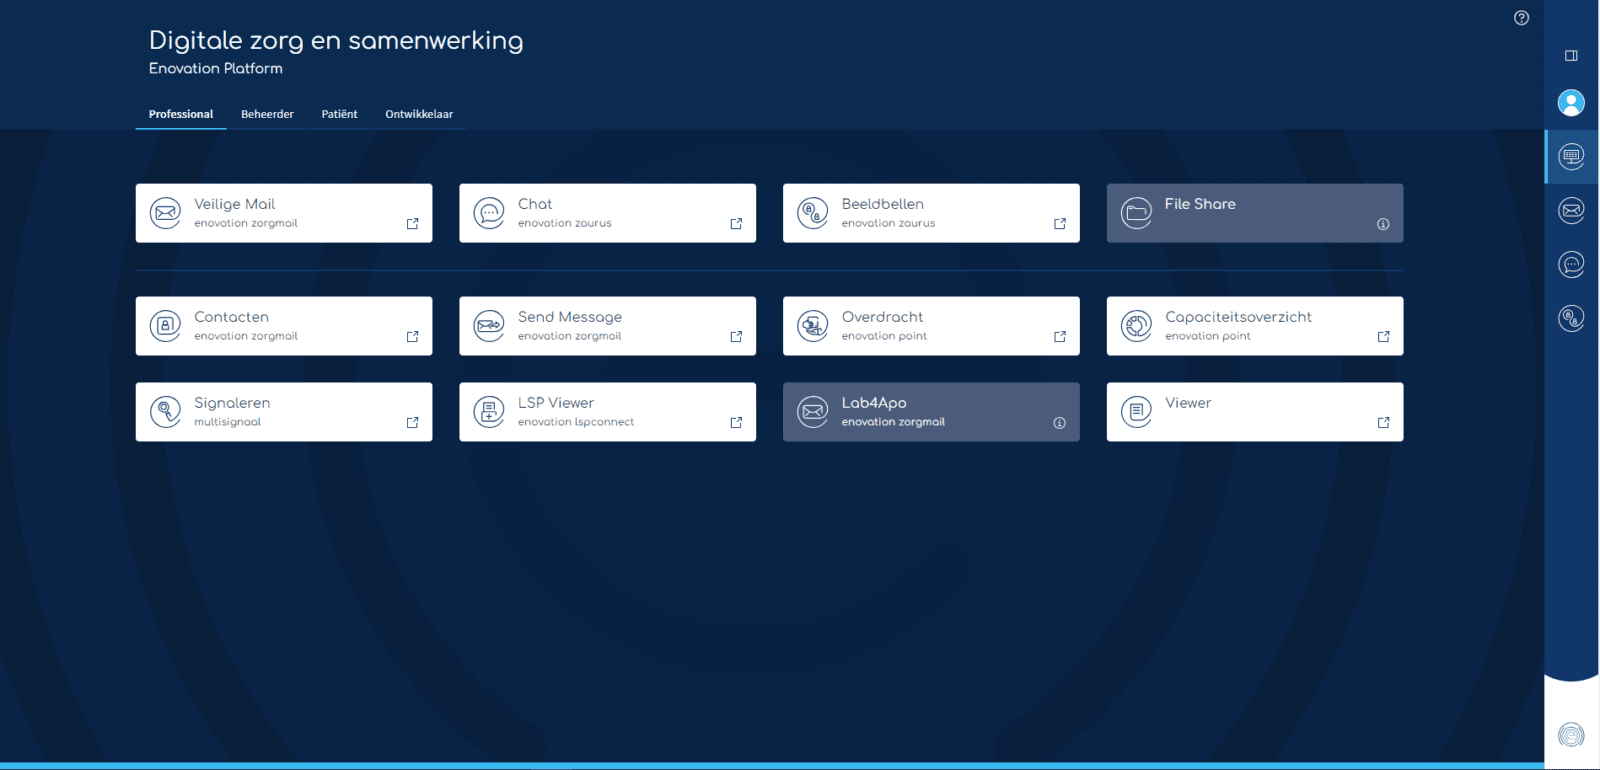Select the platform dashboard sidebar icon
Image resolution: width=1600 pixels, height=770 pixels.
[x=1571, y=156]
